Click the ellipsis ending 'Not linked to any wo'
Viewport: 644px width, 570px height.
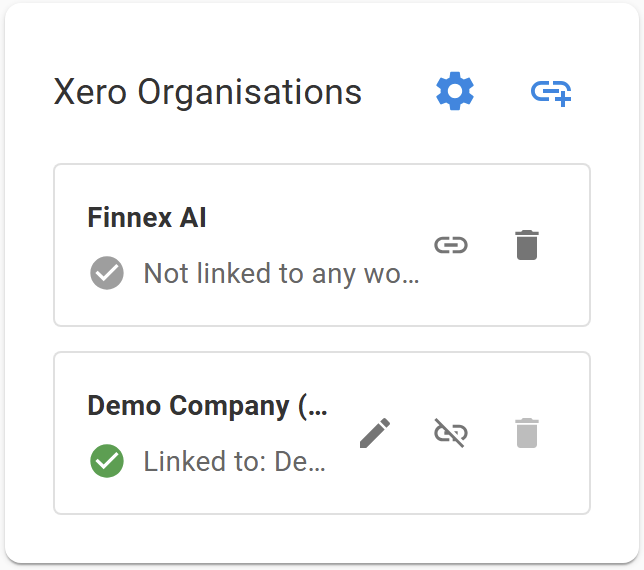coord(410,280)
